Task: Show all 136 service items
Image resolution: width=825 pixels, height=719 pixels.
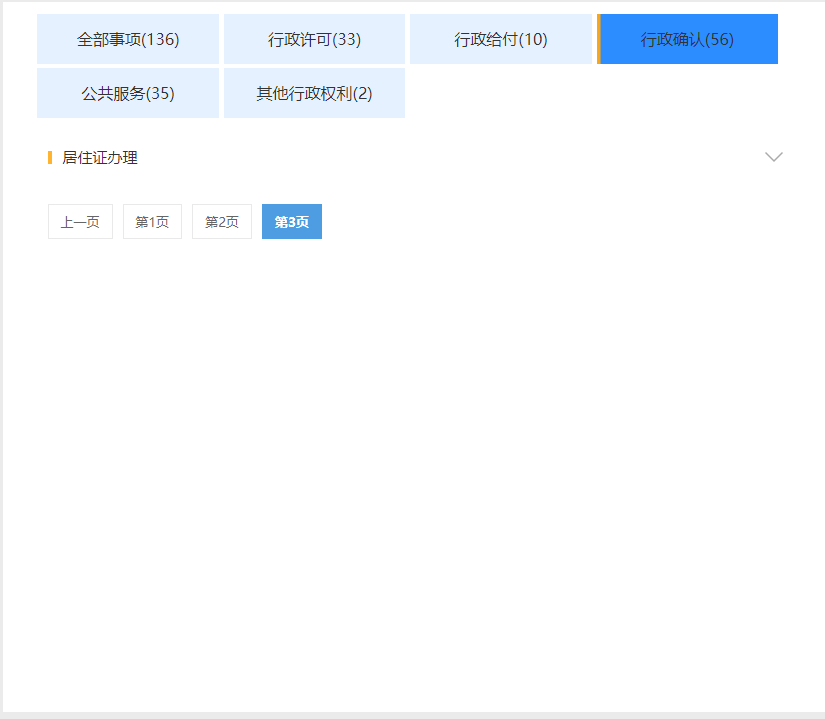Action: [128, 40]
